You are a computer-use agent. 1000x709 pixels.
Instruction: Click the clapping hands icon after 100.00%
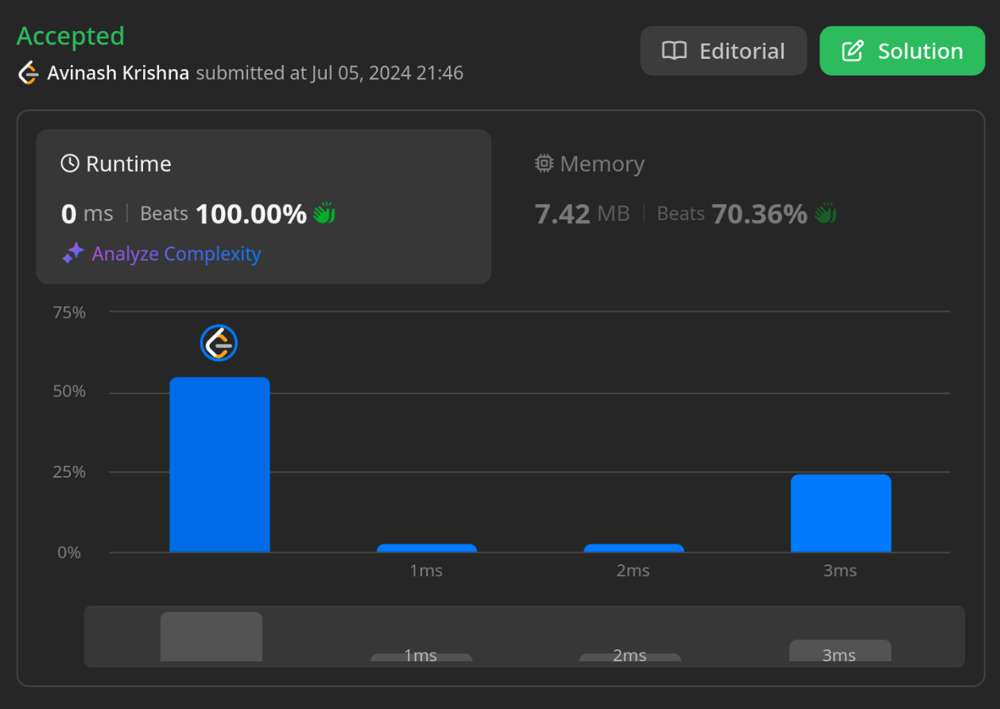[324, 213]
